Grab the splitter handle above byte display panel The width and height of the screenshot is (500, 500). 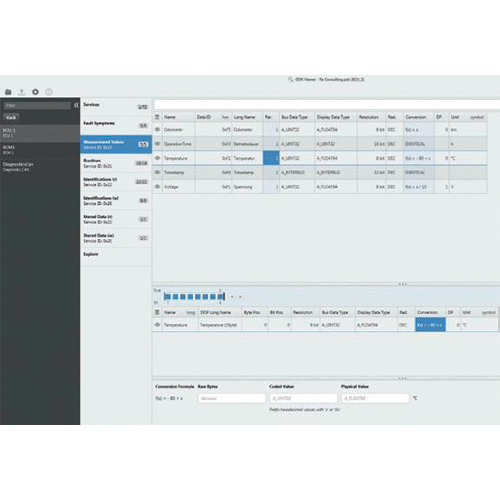pyautogui.click(x=403, y=284)
